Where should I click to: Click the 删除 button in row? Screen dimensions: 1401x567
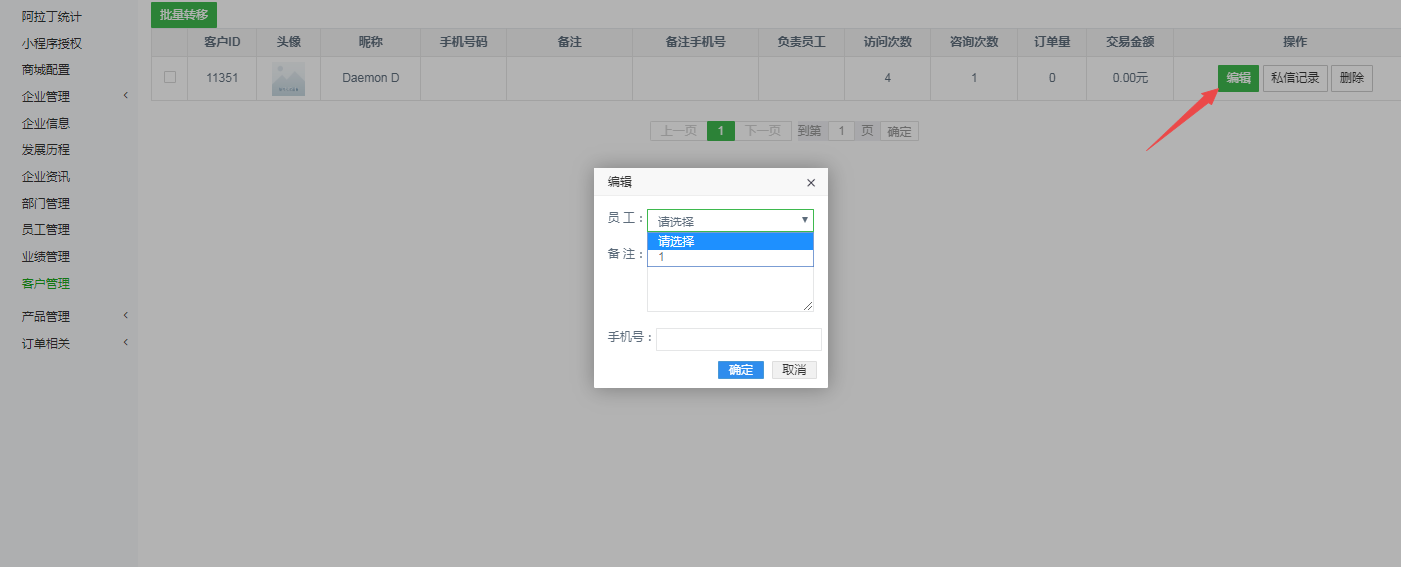[1351, 78]
